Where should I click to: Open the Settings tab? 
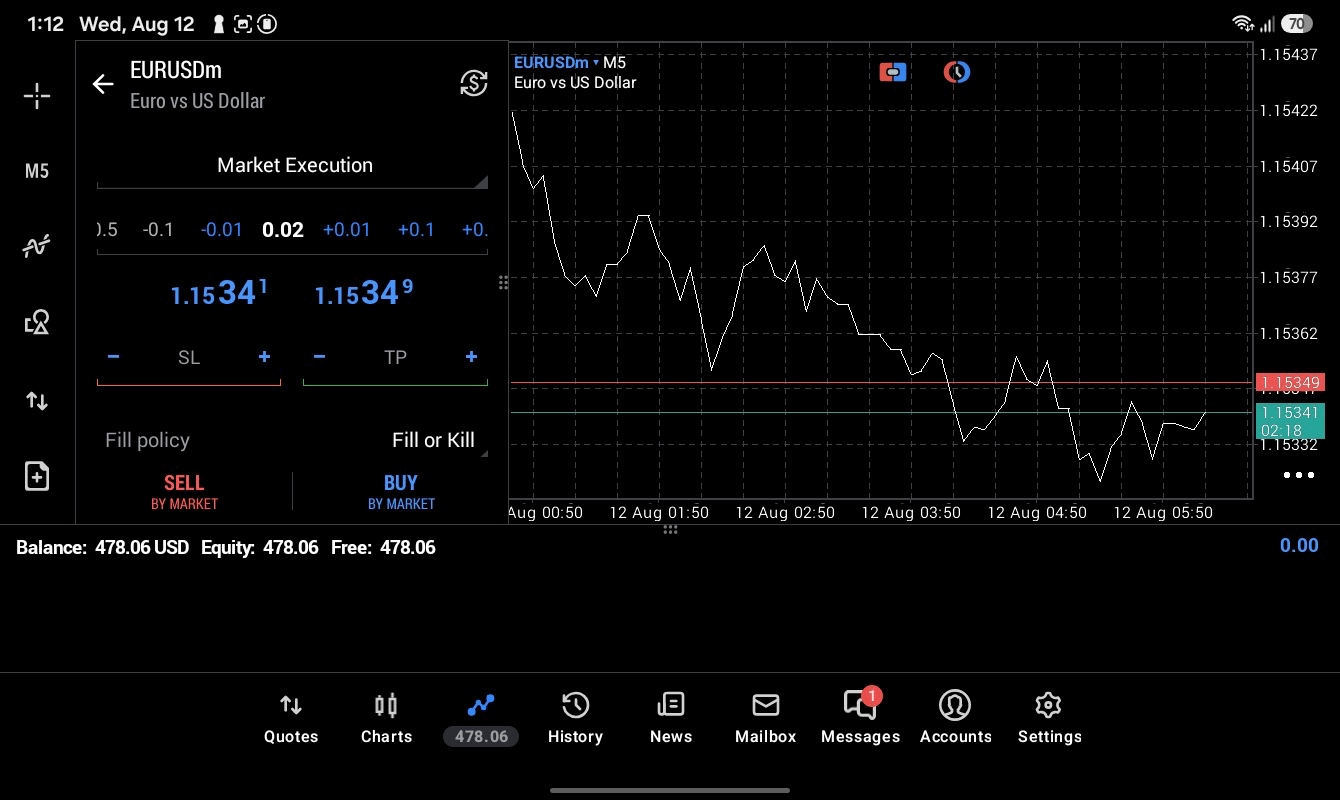coord(1049,719)
